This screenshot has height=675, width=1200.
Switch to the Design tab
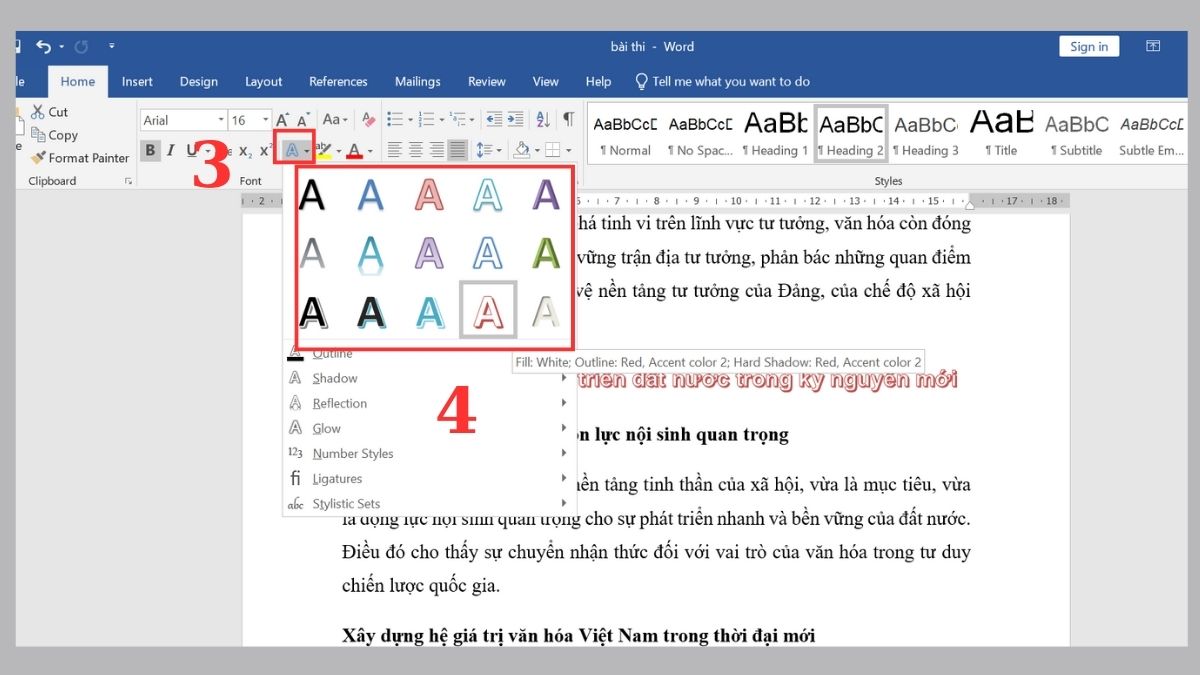point(199,81)
